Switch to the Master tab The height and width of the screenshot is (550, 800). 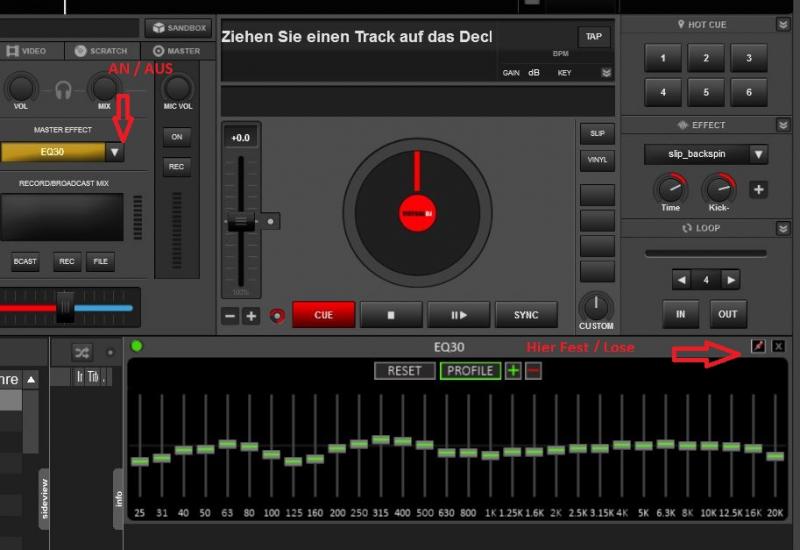pyautogui.click(x=178, y=51)
